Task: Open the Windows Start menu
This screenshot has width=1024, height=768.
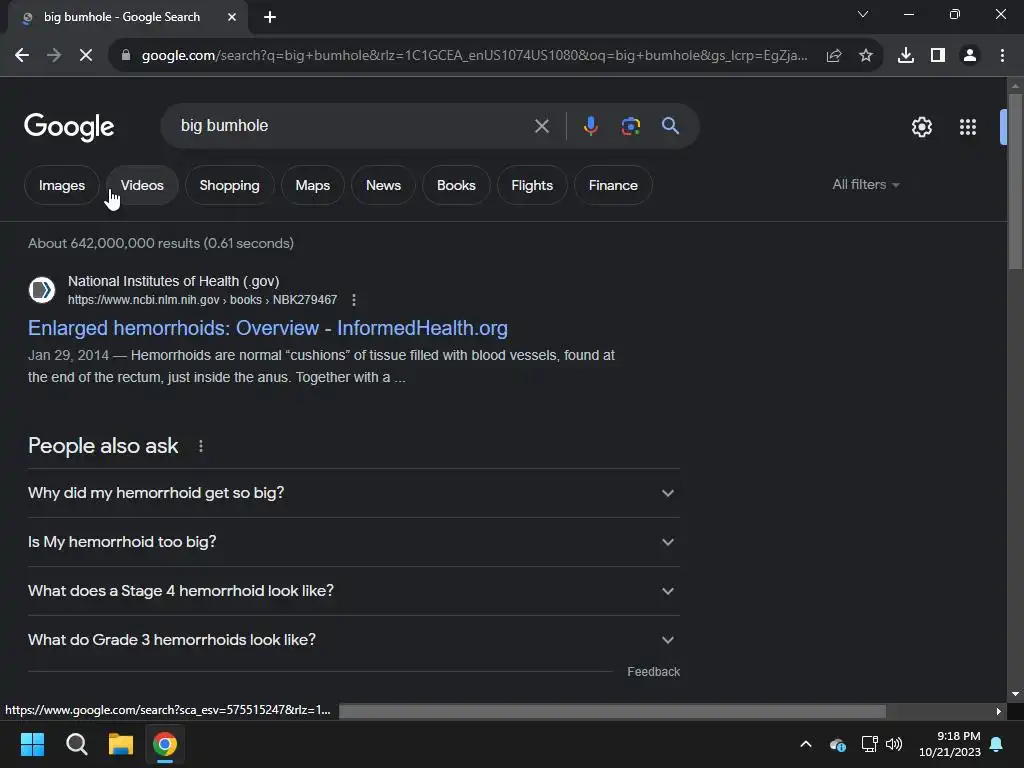Action: point(32,744)
